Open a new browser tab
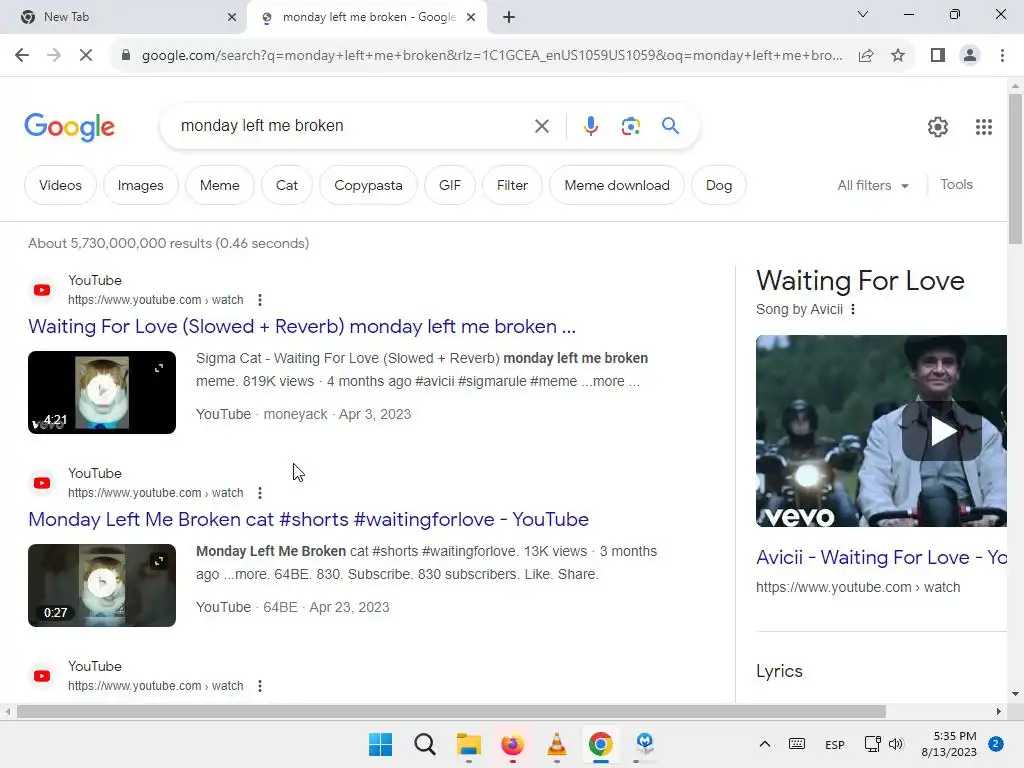 pos(509,18)
